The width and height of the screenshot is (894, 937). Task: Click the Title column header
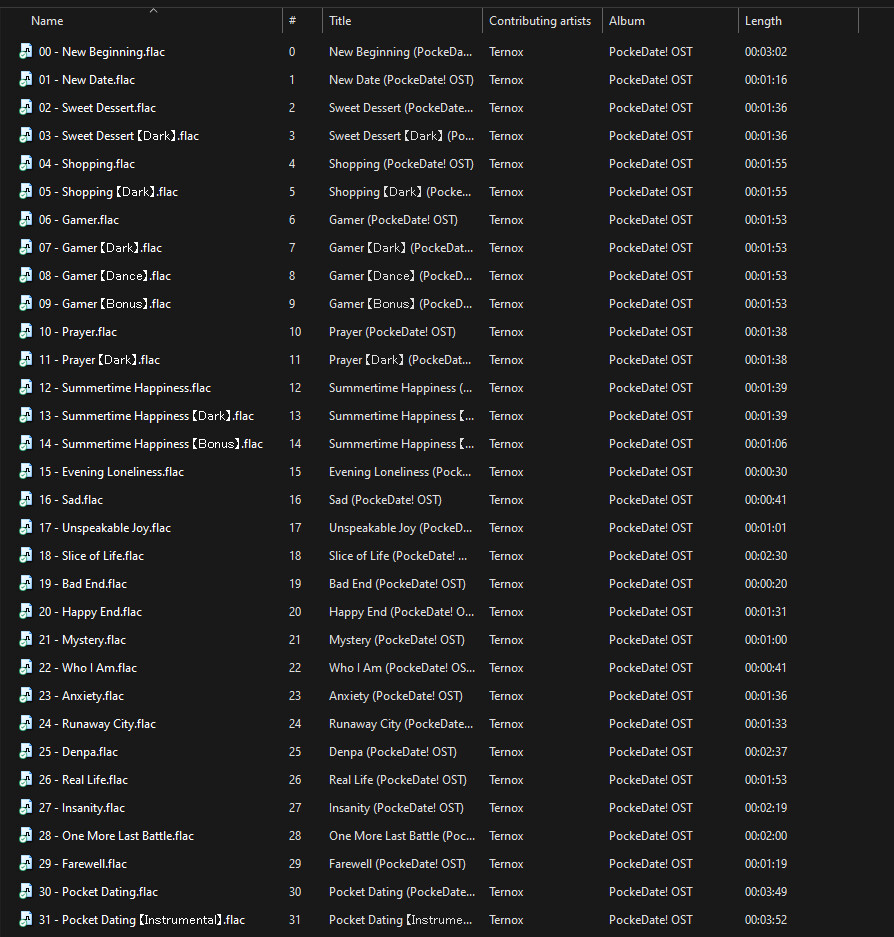340,21
